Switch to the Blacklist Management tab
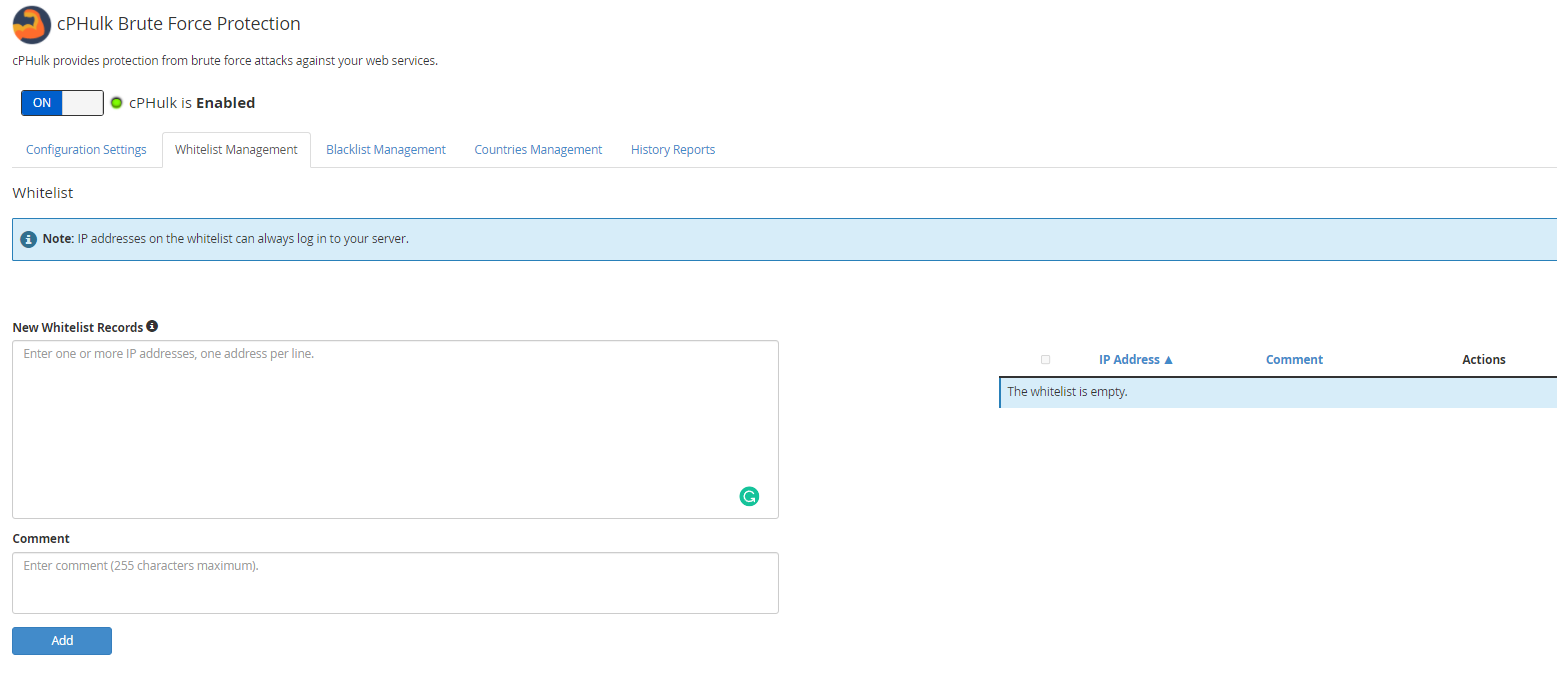1557x689 pixels. pyautogui.click(x=386, y=150)
